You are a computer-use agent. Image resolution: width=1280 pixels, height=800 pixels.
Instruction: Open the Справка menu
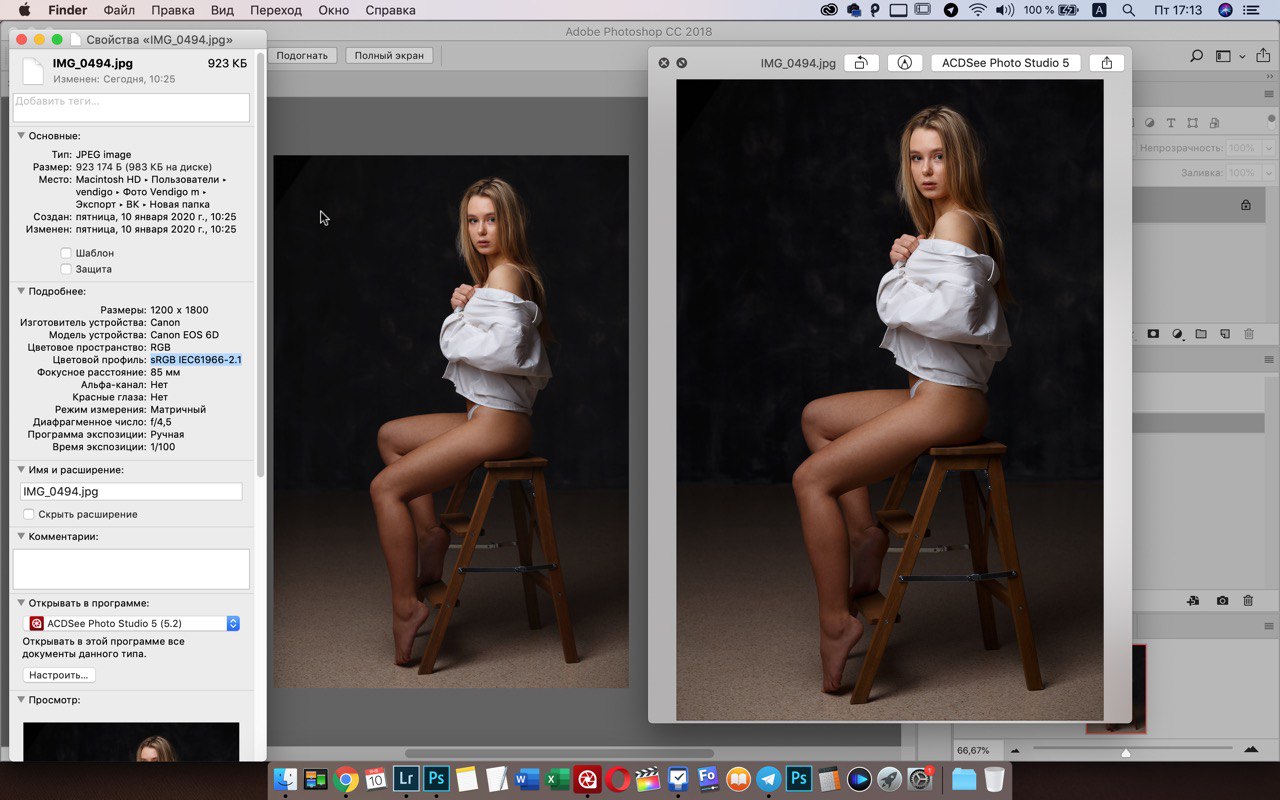point(391,10)
